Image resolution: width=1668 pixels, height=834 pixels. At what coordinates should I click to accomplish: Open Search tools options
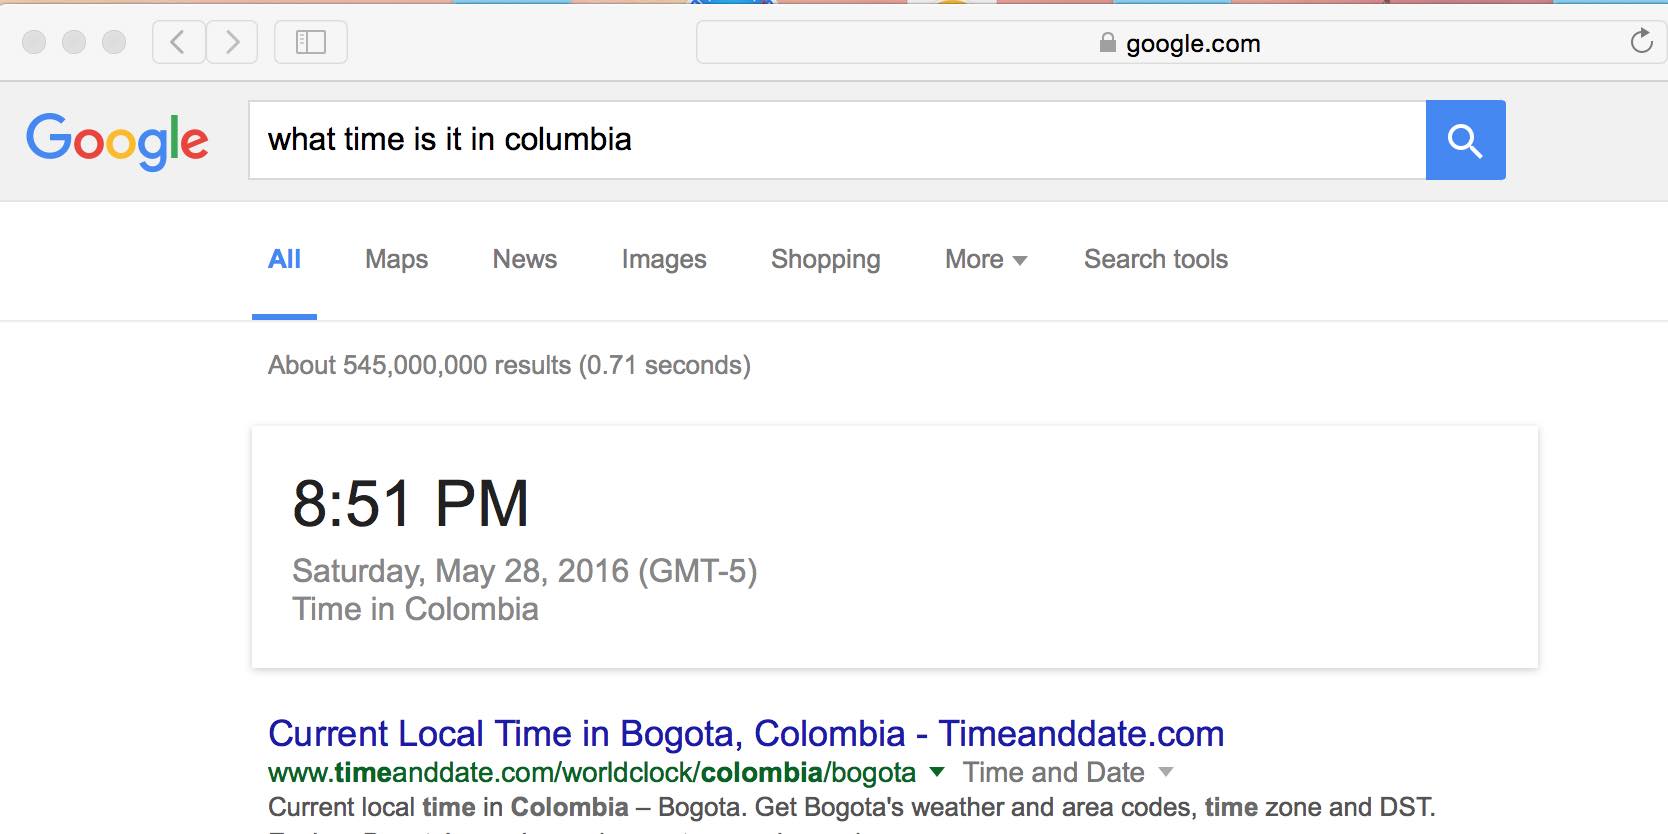click(1156, 260)
